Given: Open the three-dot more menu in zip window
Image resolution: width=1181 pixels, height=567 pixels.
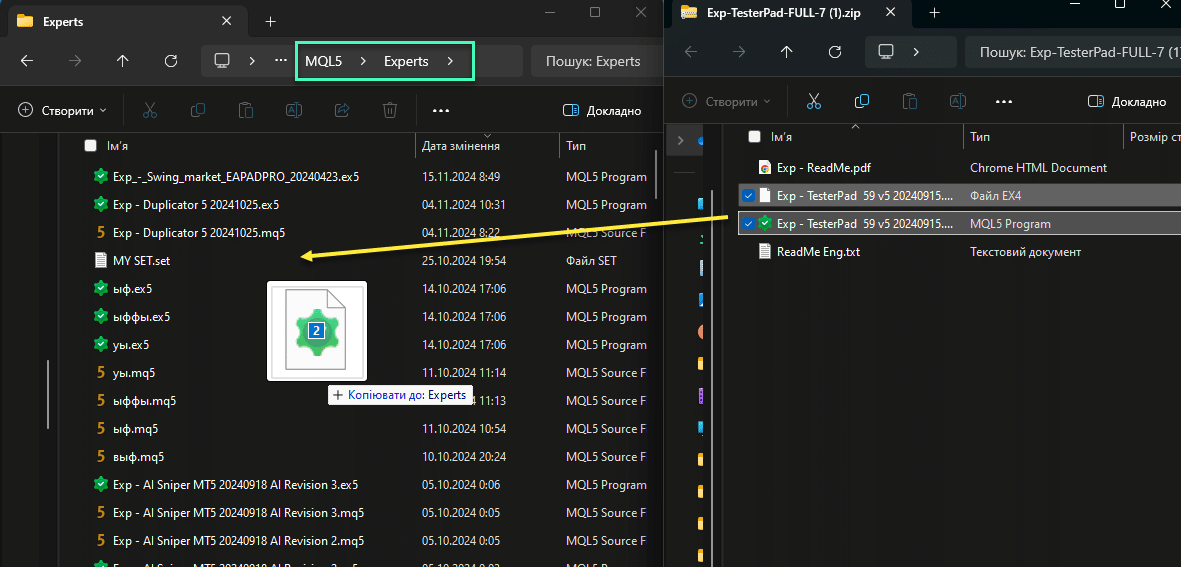Looking at the screenshot, I should click(1004, 101).
